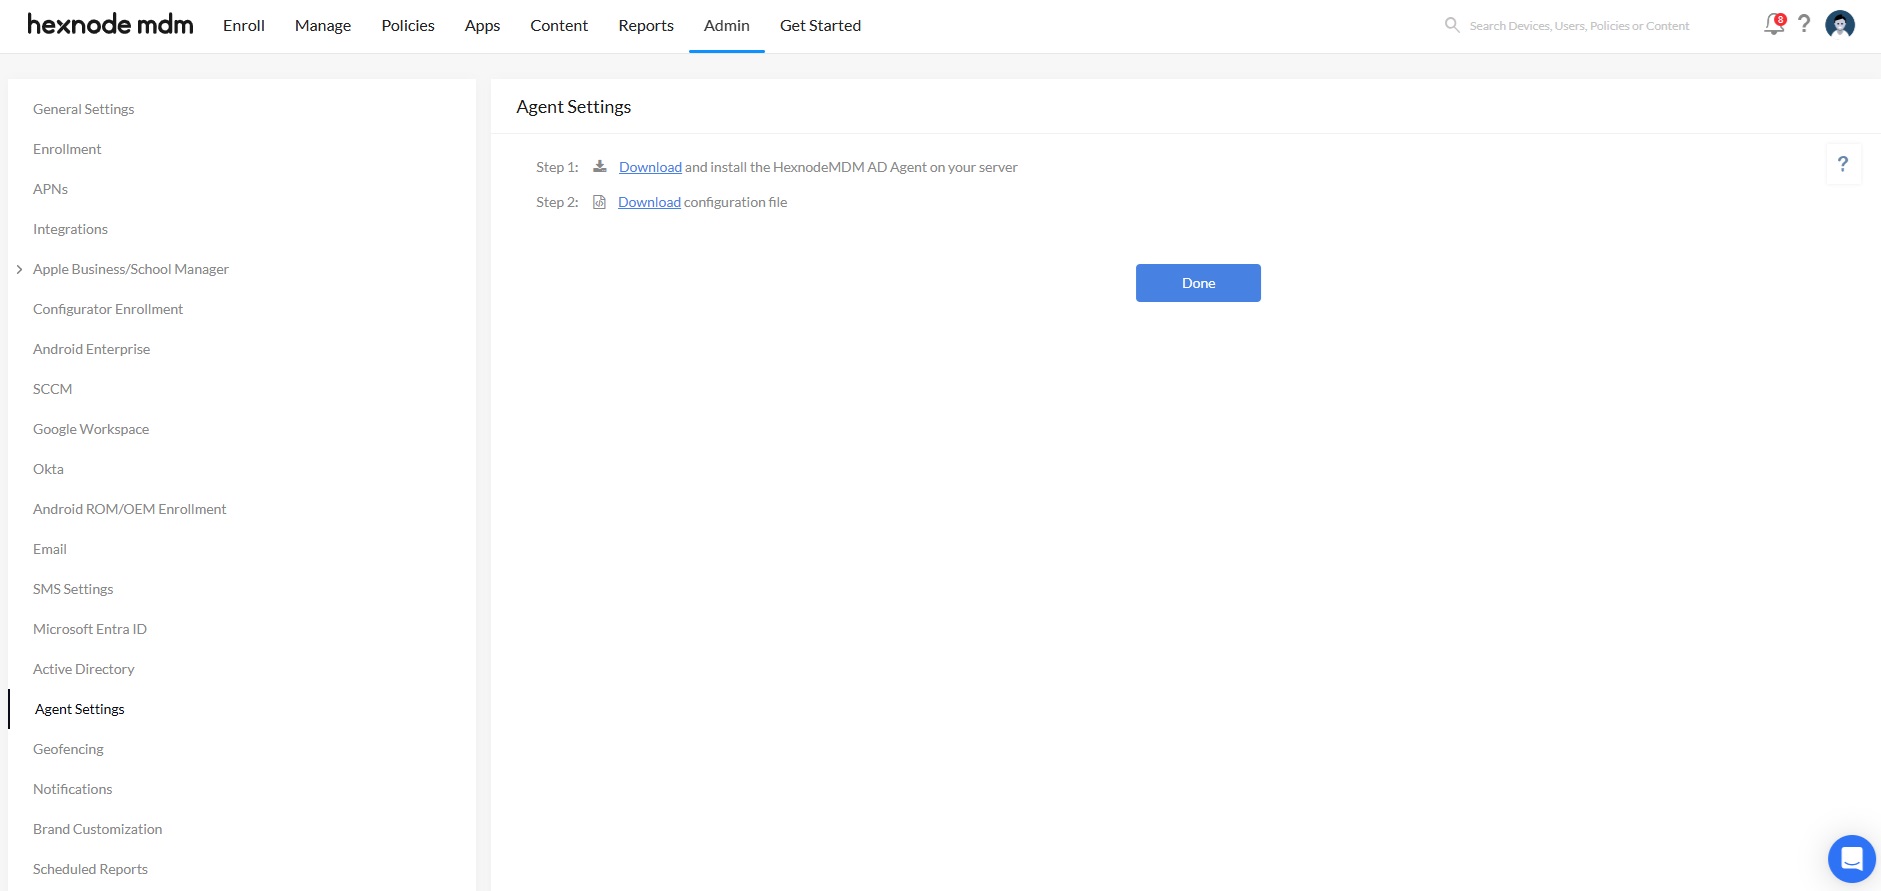Viewport: 1881px width, 891px height.
Task: Open Integrations in sidebar
Action: tap(70, 229)
